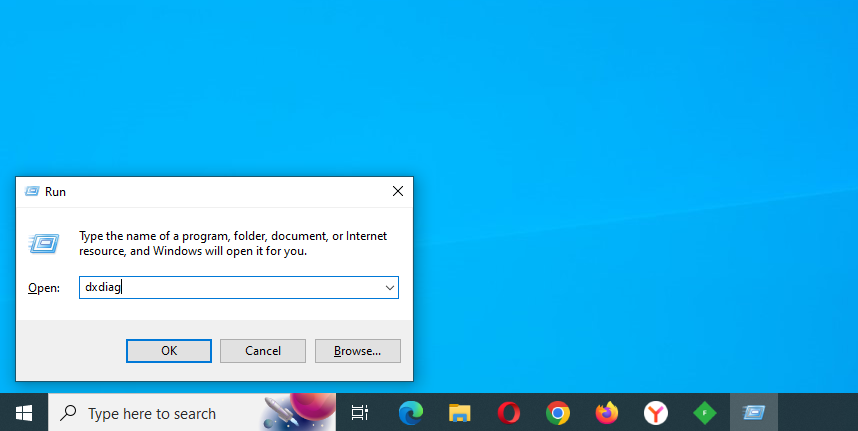858x431 pixels.
Task: Open Task View from the taskbar
Action: pyautogui.click(x=360, y=412)
